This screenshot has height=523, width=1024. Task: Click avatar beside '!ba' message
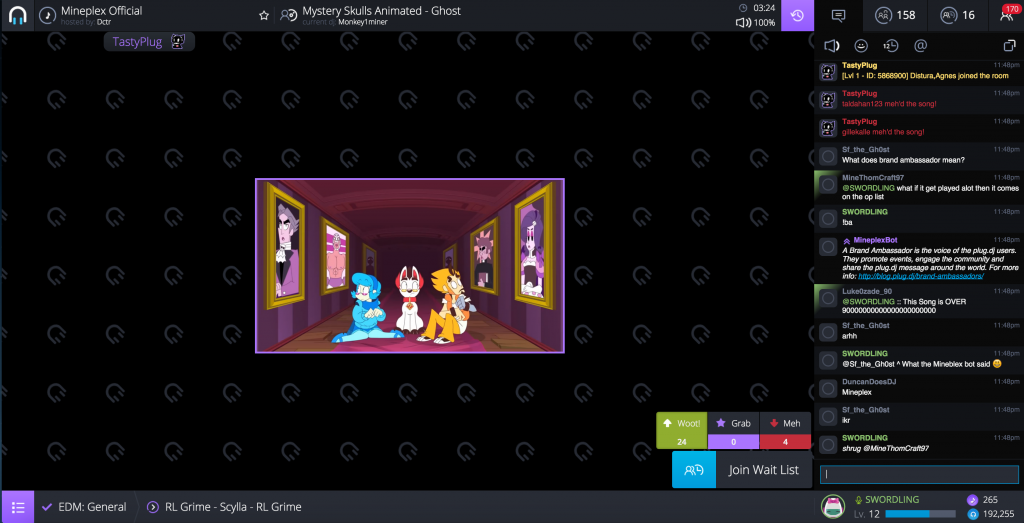tap(828, 219)
